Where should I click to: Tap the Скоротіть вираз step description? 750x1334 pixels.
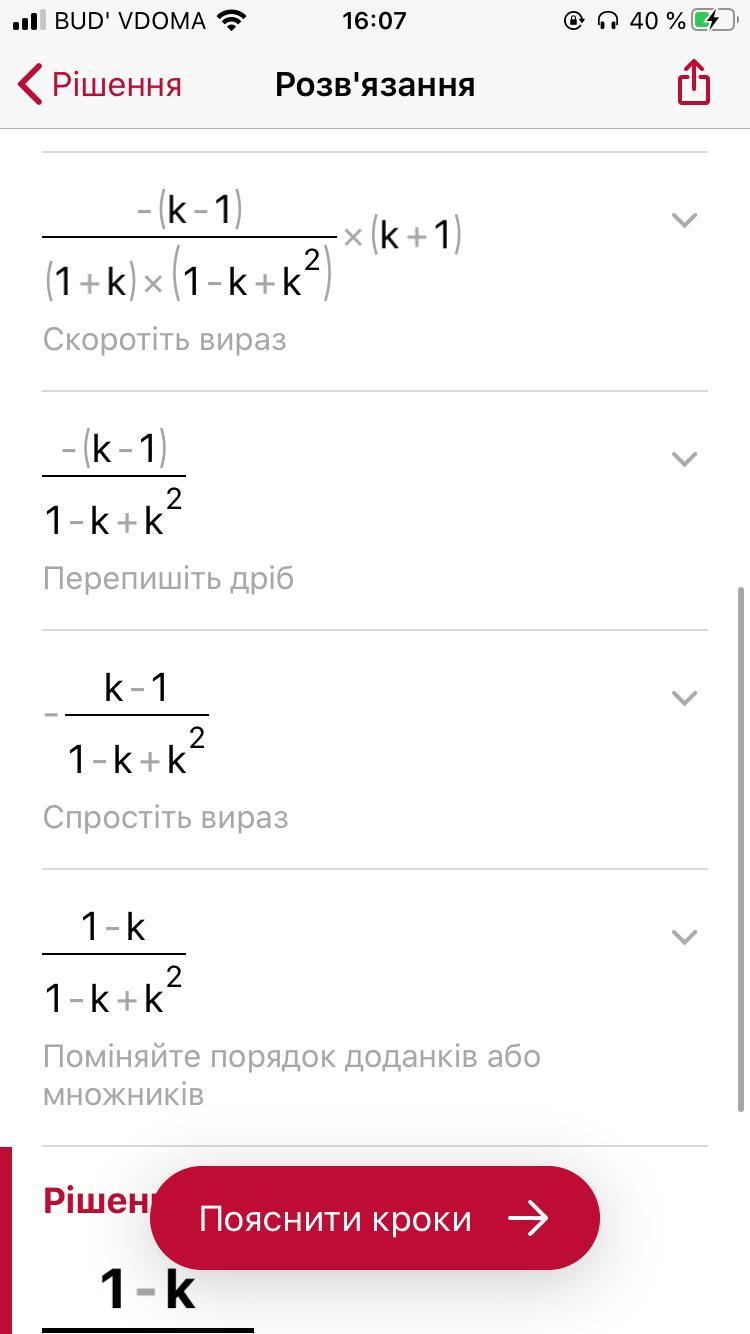(x=164, y=339)
